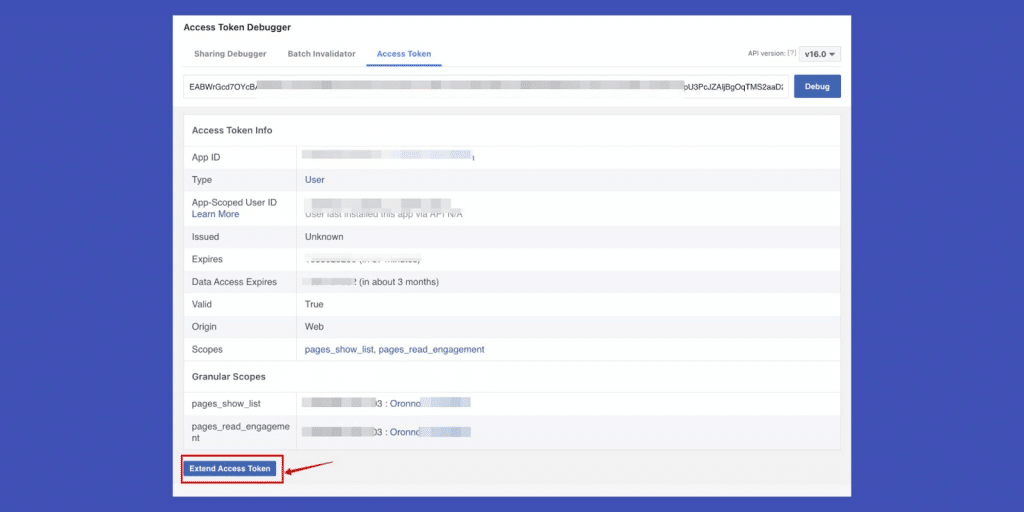Click the API version help [?] link
This screenshot has width=1024, height=512.
[x=792, y=54]
